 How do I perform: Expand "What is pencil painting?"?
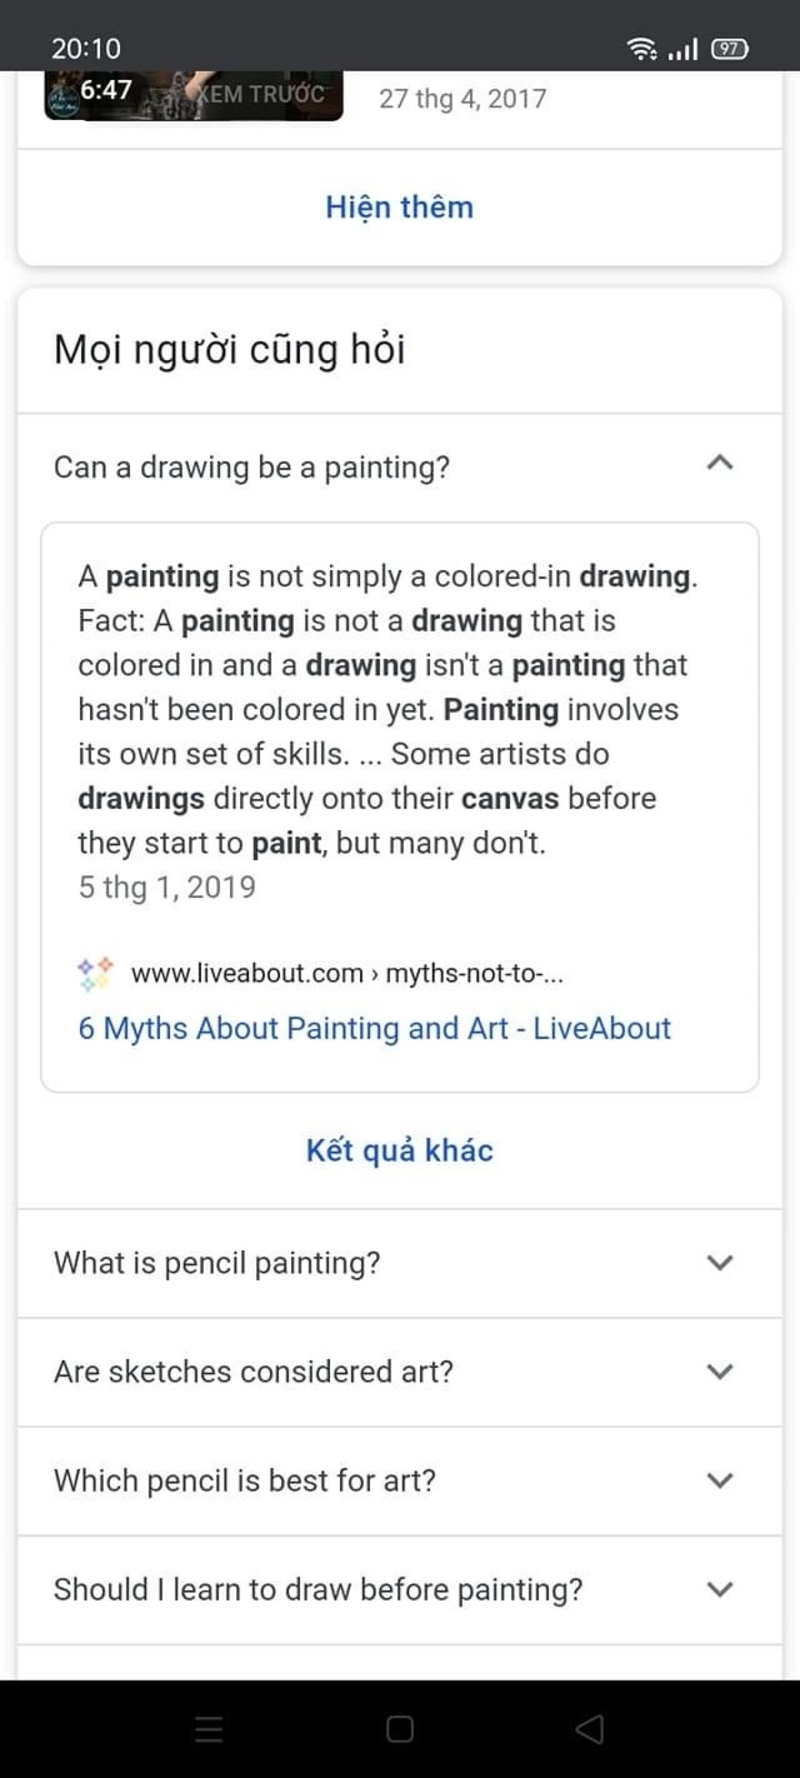718,1263
